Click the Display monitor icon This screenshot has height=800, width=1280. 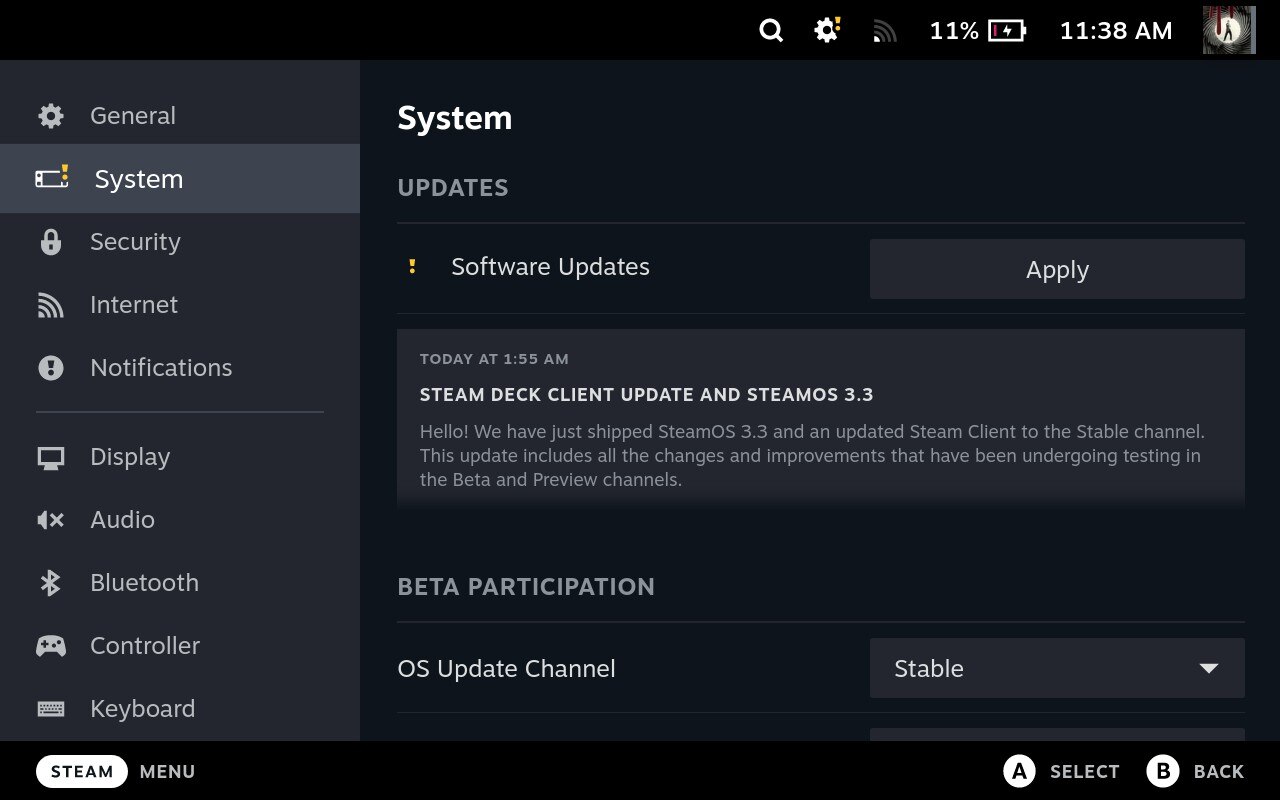coord(50,456)
